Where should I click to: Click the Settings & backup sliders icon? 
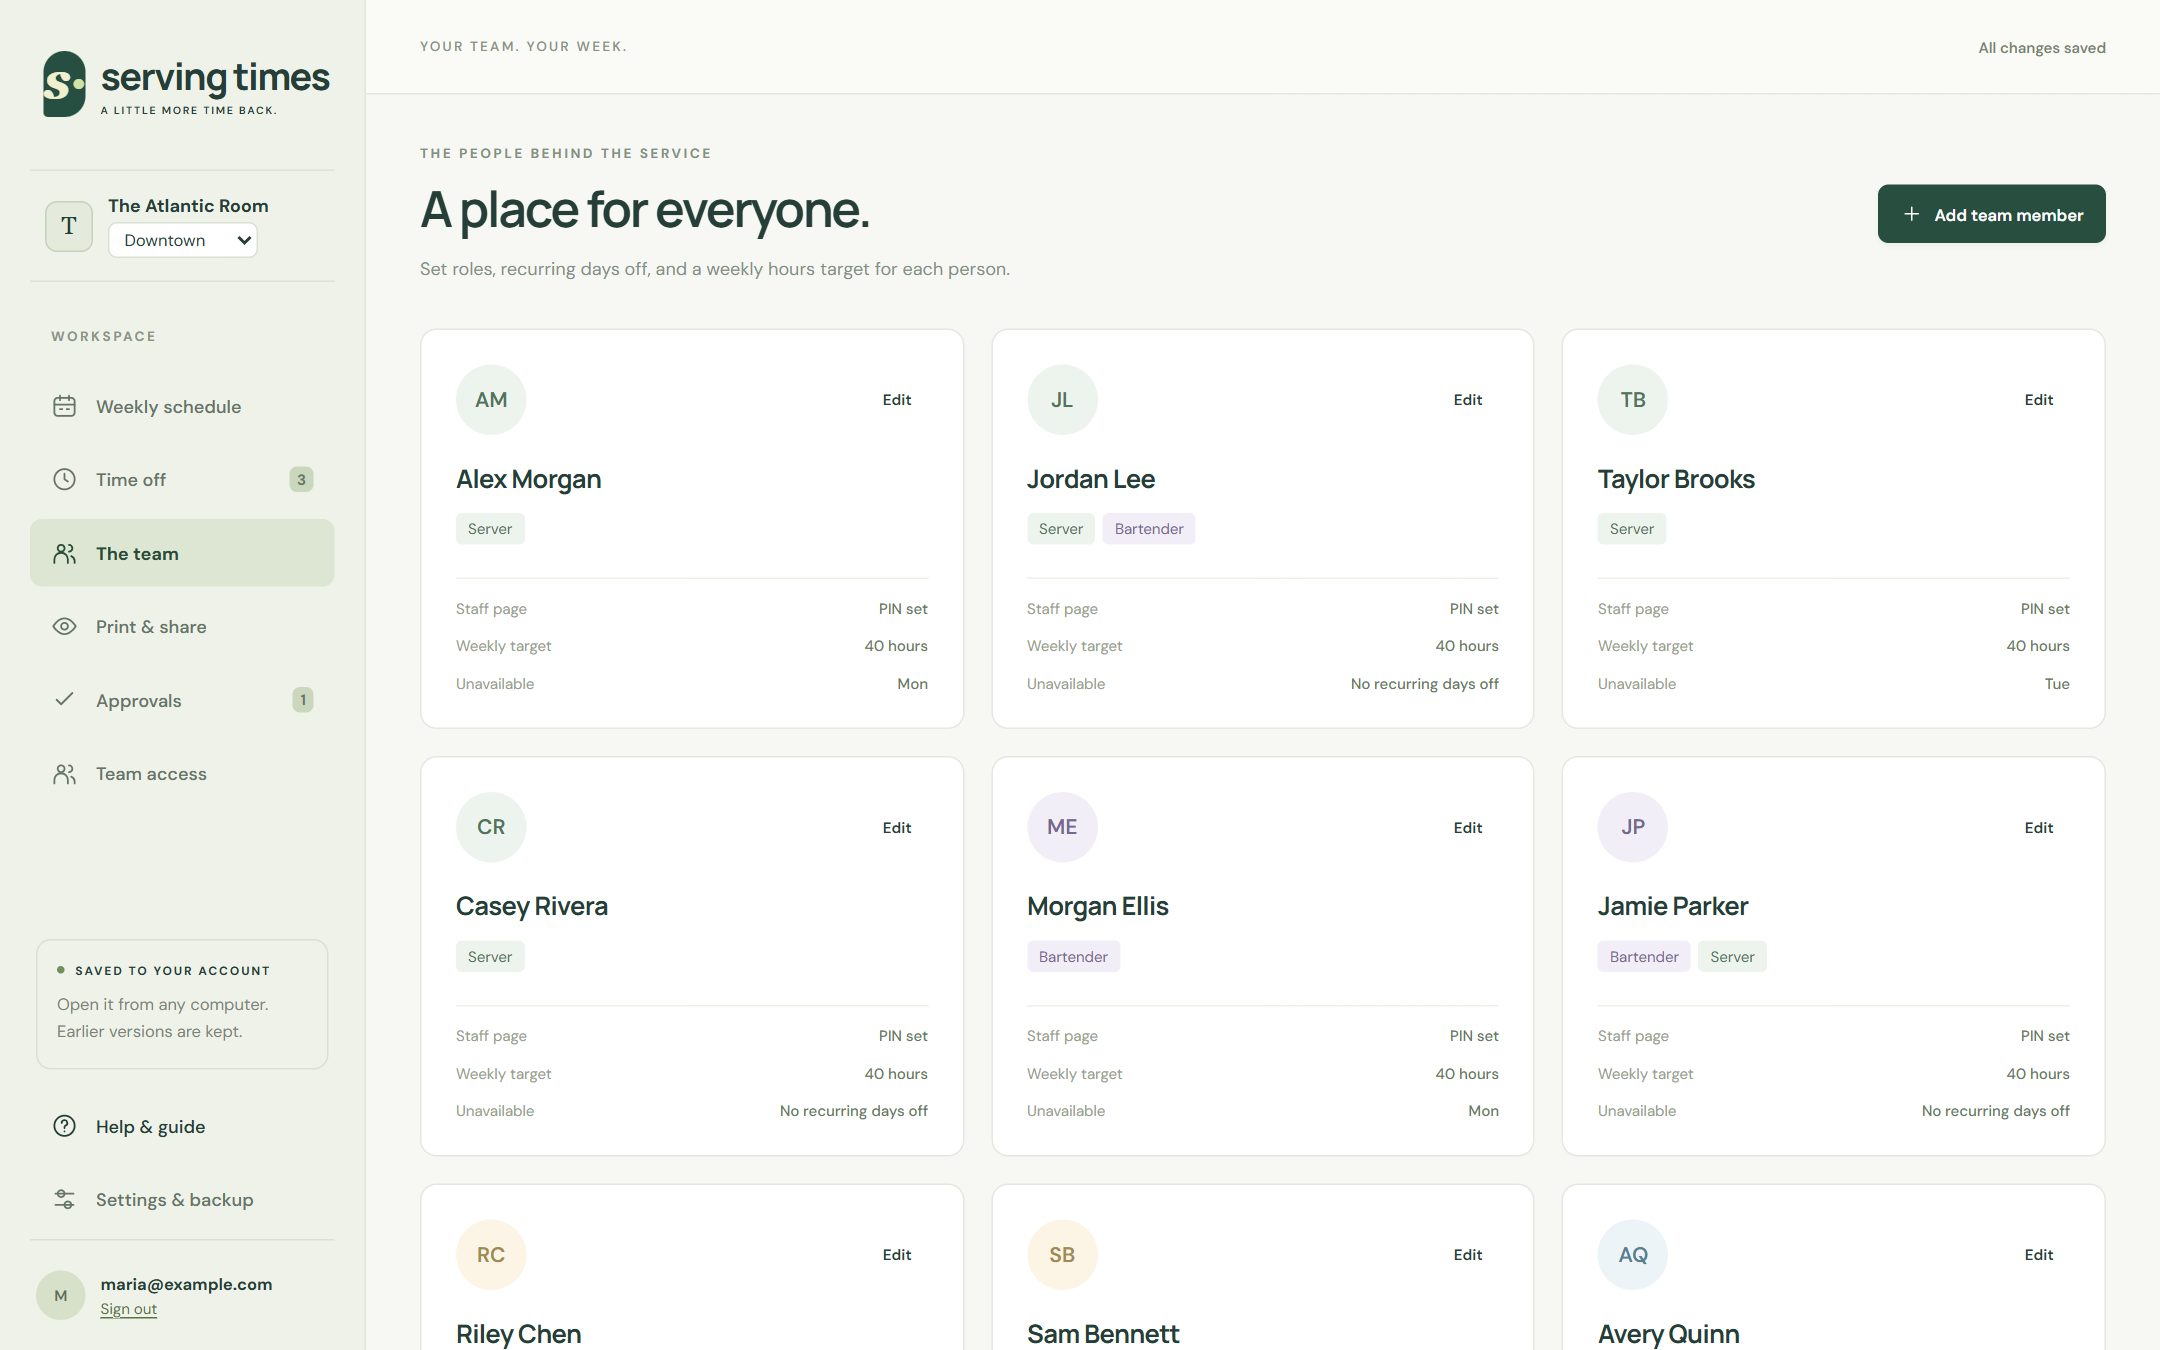[64, 1199]
